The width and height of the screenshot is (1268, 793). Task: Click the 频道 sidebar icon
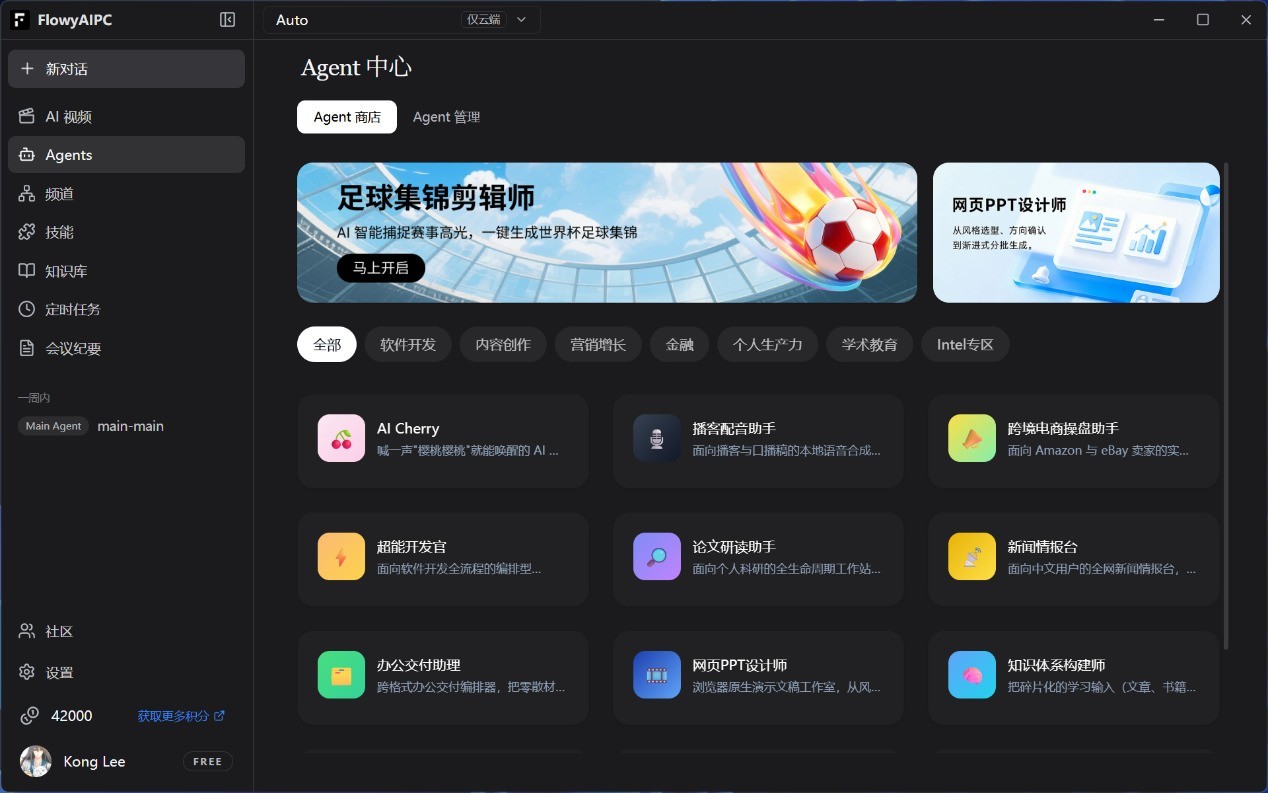[x=27, y=194]
